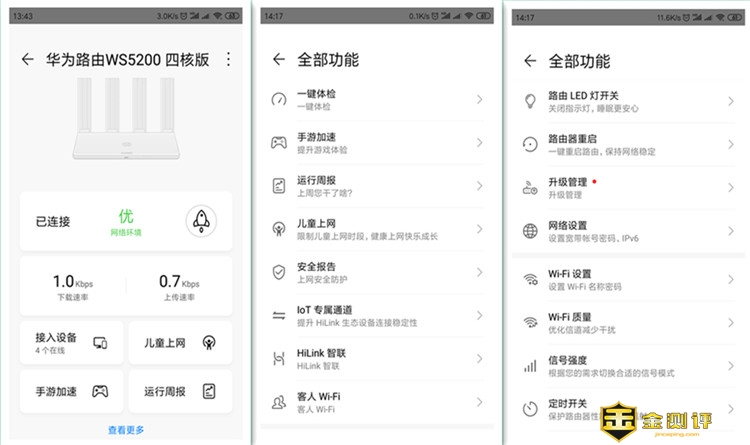Click the 路由 LED 灯开关 bulb icon
This screenshot has width=750, height=445.
click(530, 100)
